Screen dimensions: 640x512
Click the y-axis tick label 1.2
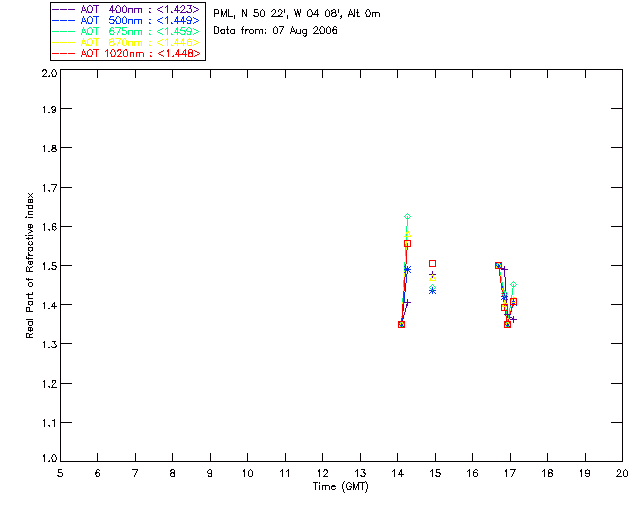49,384
